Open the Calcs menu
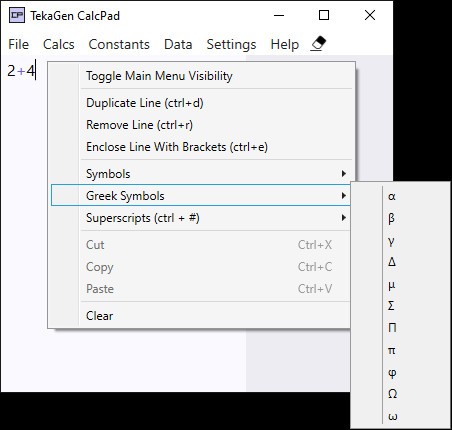This screenshot has height=430, width=452. coord(59,44)
